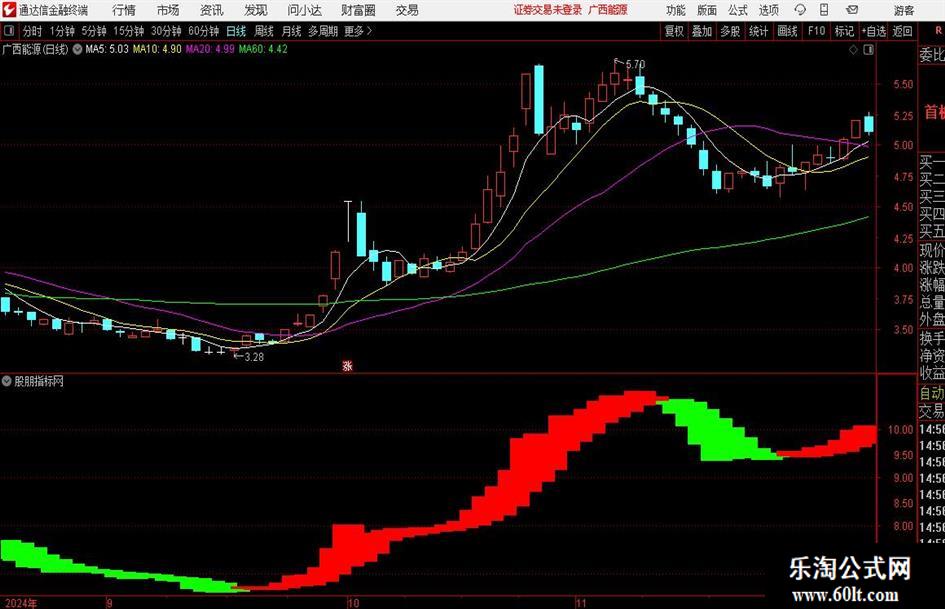
Task: Click the MA60: 4.42 indicator label
Action: click(263, 49)
